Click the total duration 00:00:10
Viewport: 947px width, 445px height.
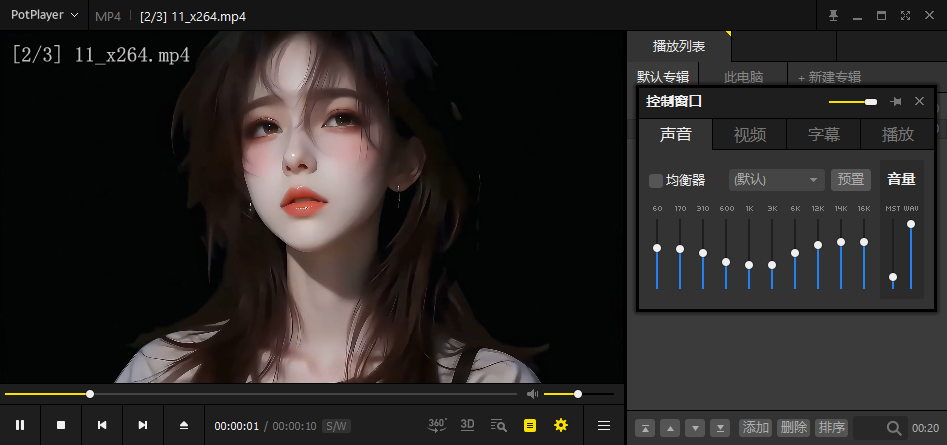(x=294, y=426)
